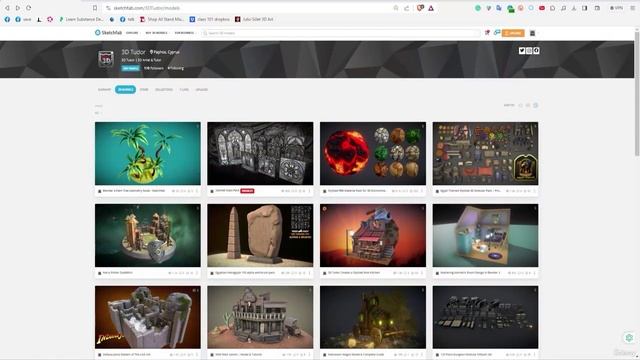640x360 pixels.
Task: Reload the Sketchfab page
Action: pos(29,8)
